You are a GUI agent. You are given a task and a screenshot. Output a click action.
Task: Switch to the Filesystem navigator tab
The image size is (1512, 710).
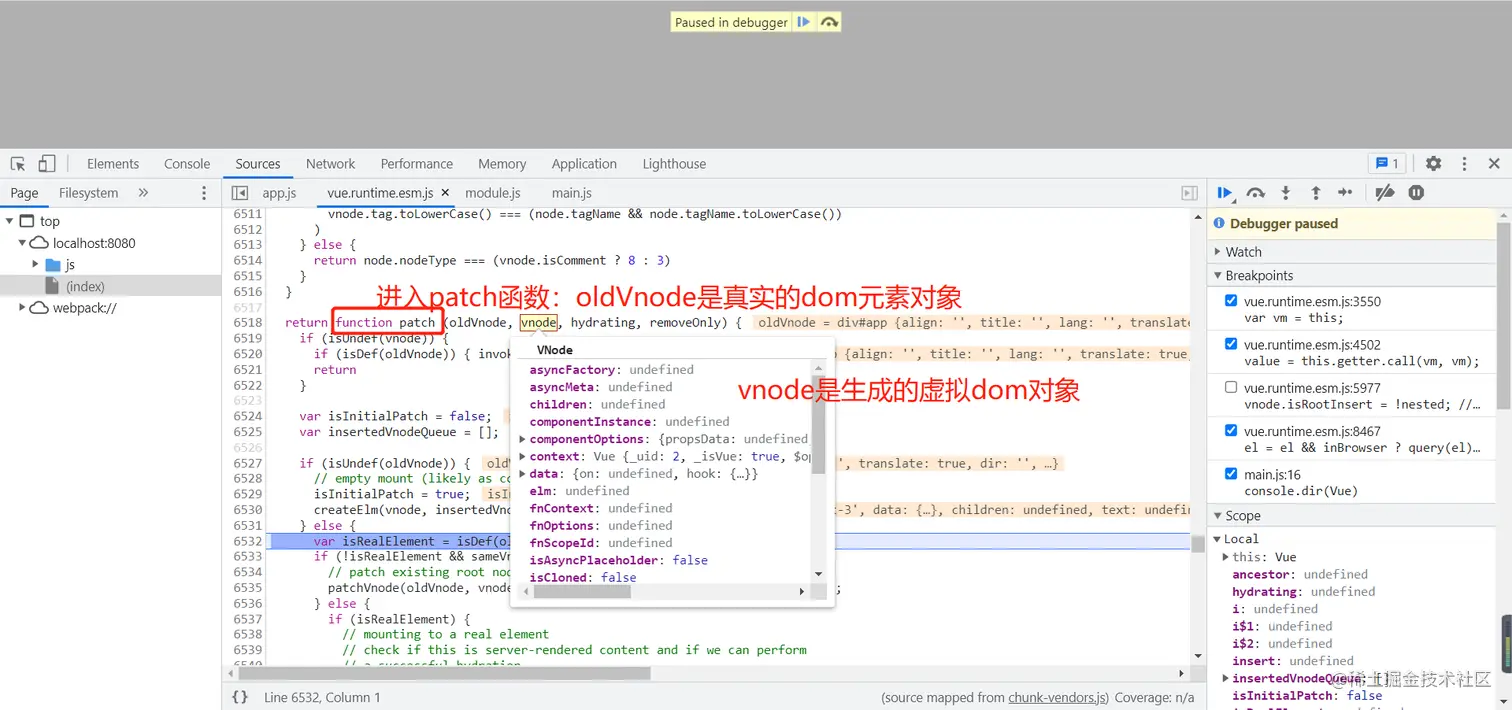click(x=88, y=193)
